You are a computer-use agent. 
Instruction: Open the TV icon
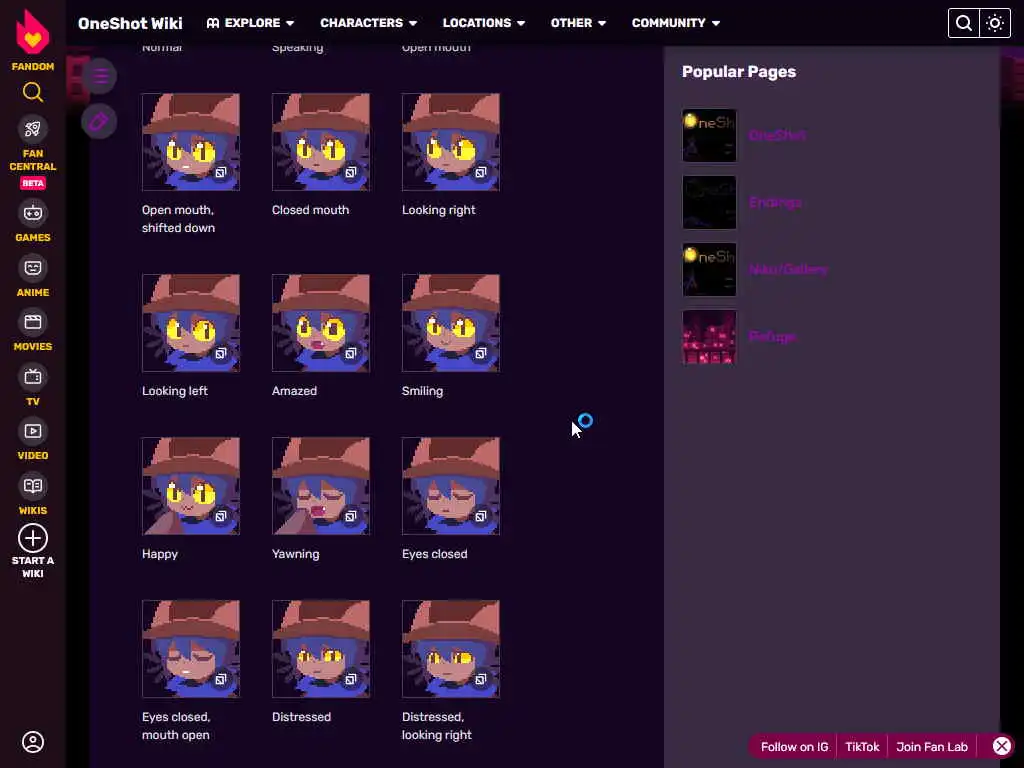pos(33,377)
